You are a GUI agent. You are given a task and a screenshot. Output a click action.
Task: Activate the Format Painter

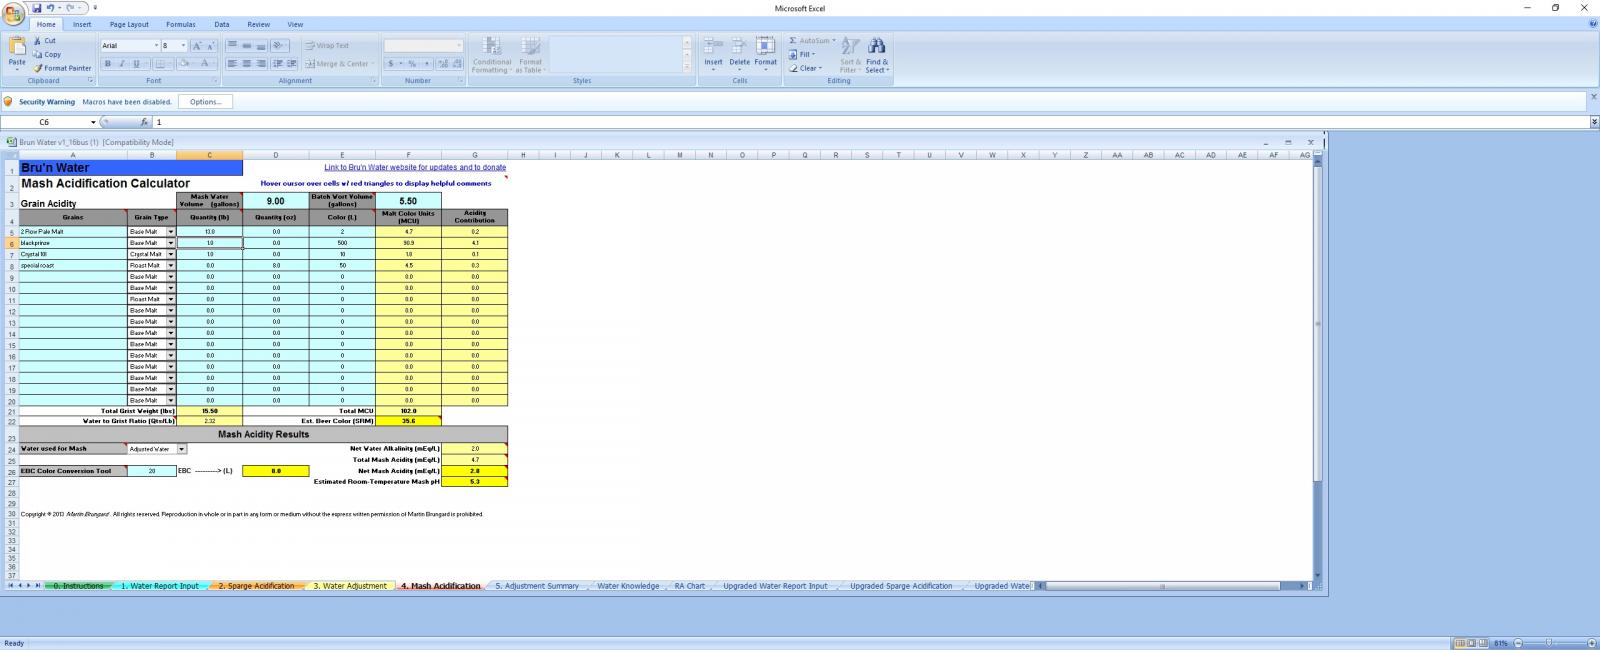[62, 68]
